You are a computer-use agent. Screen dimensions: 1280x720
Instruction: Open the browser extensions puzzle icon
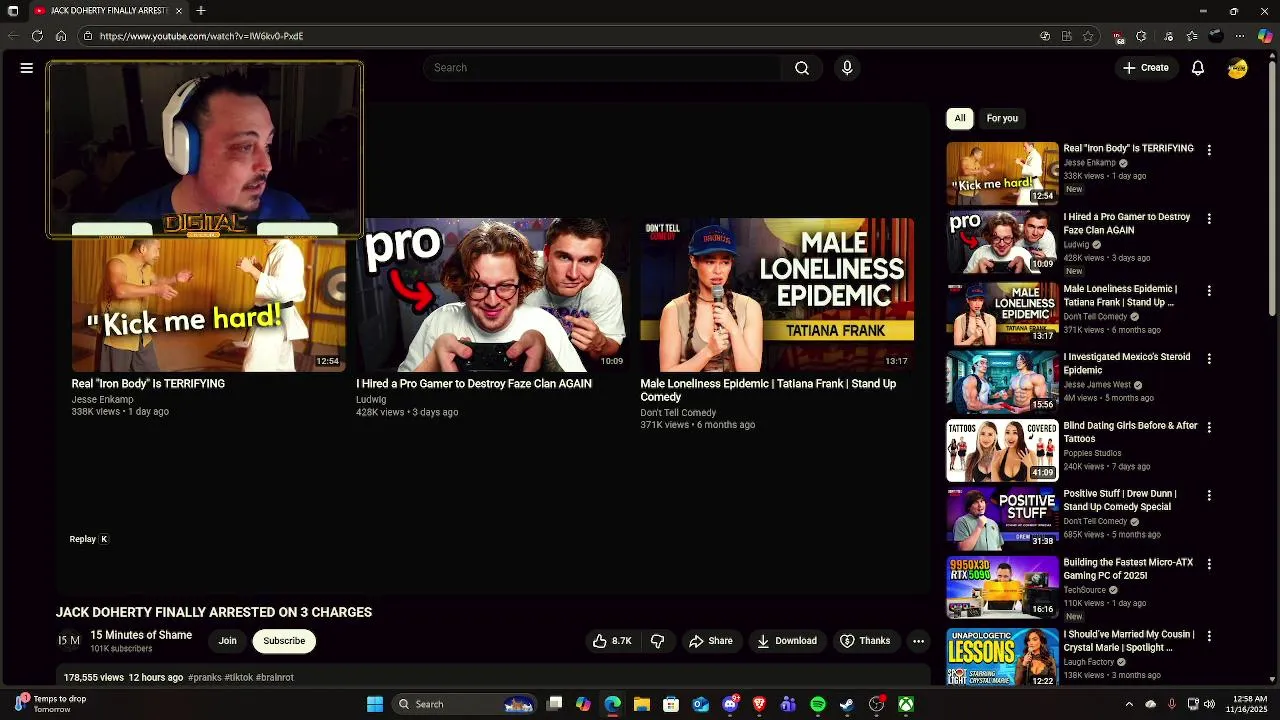[1141, 36]
